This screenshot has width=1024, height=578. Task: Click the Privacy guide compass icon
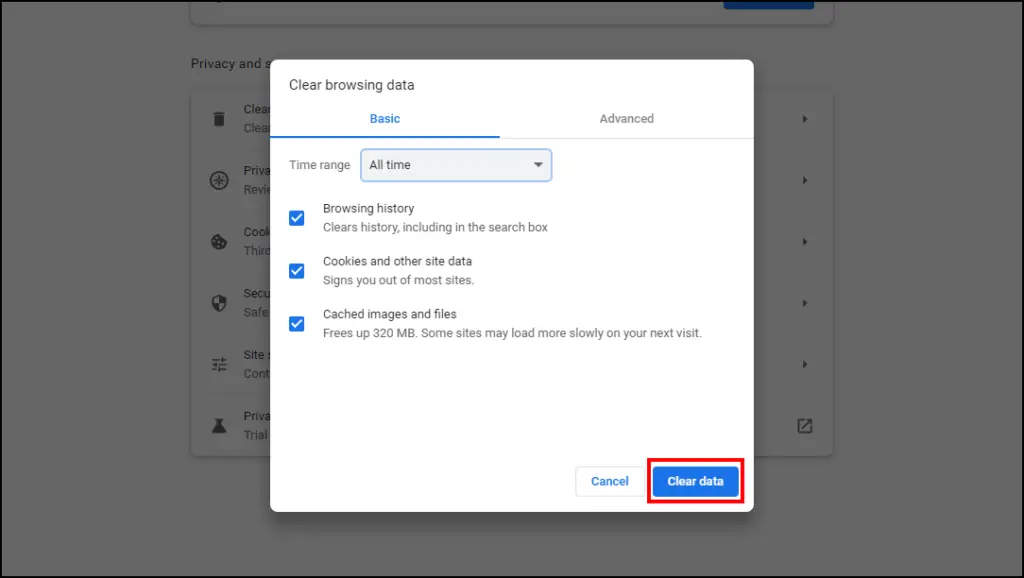(x=219, y=180)
